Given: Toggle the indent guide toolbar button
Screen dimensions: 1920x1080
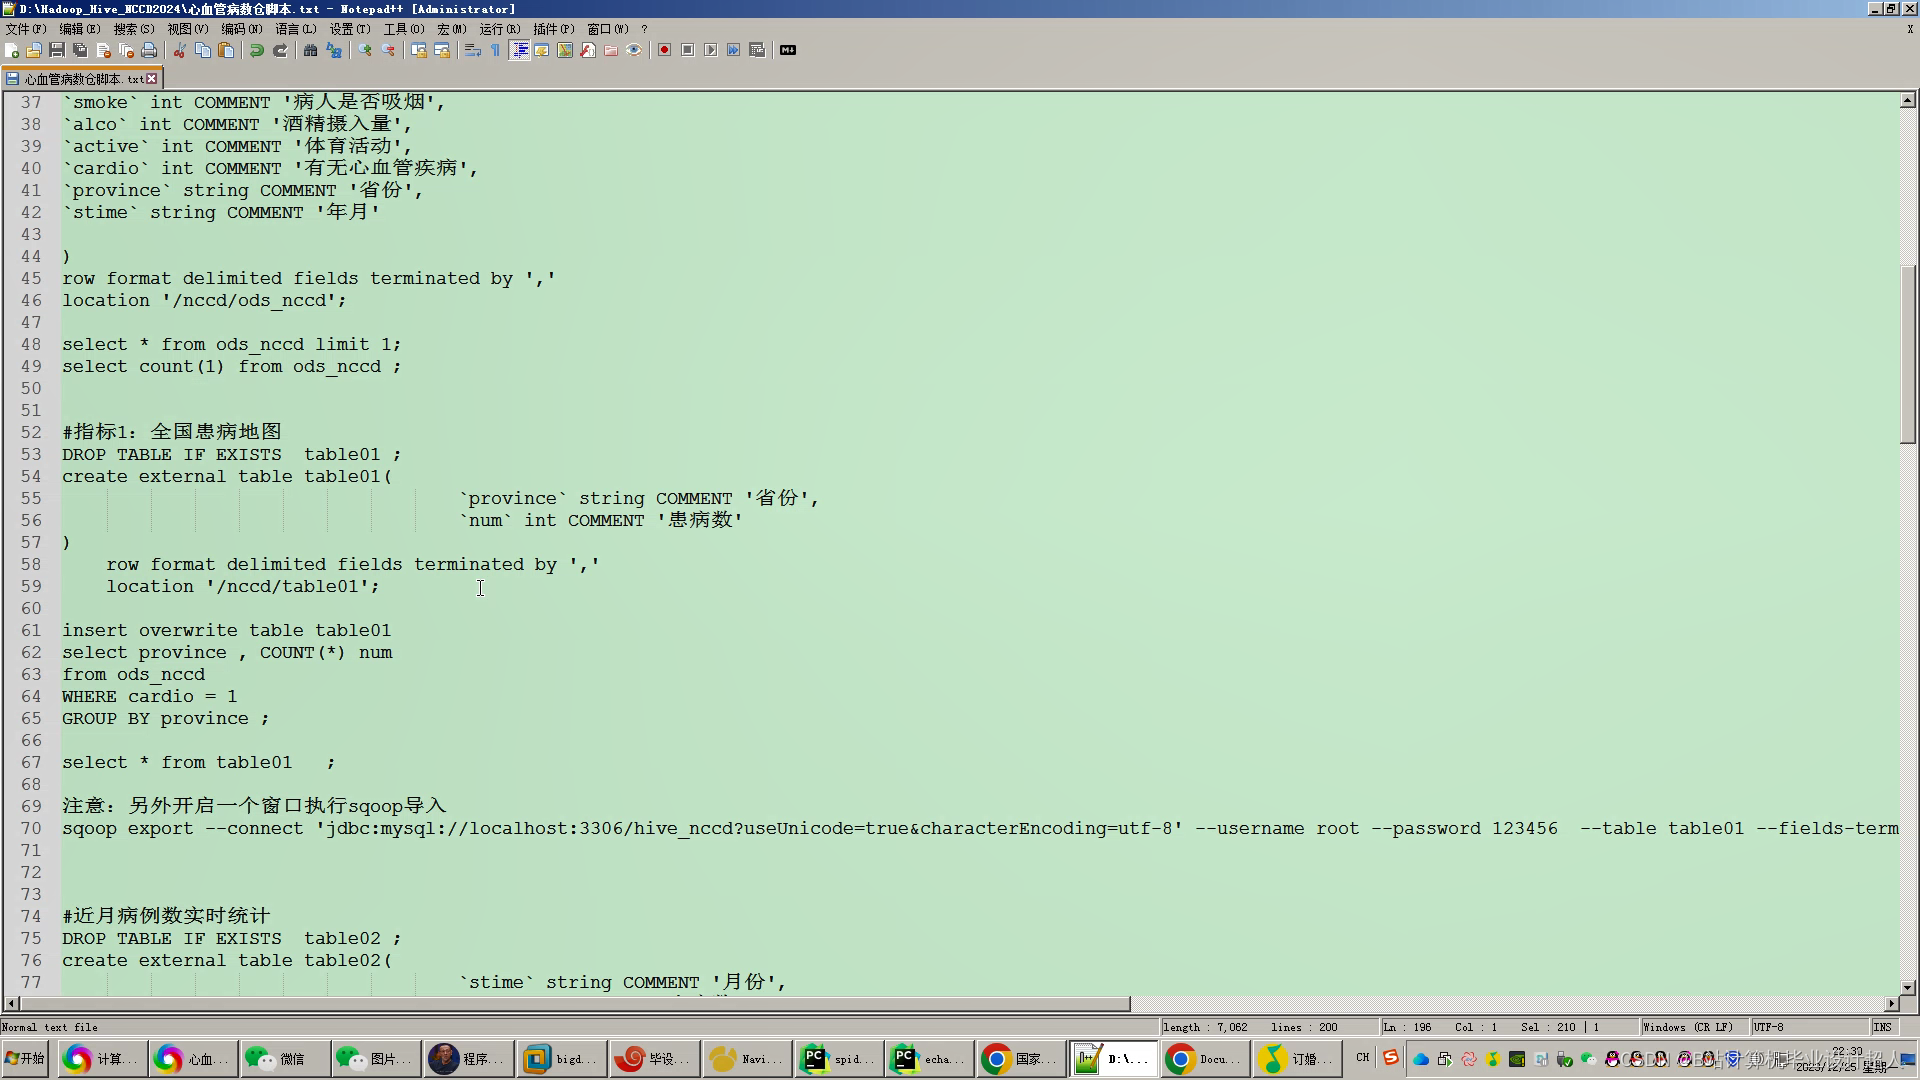Looking at the screenshot, I should pos(520,50).
